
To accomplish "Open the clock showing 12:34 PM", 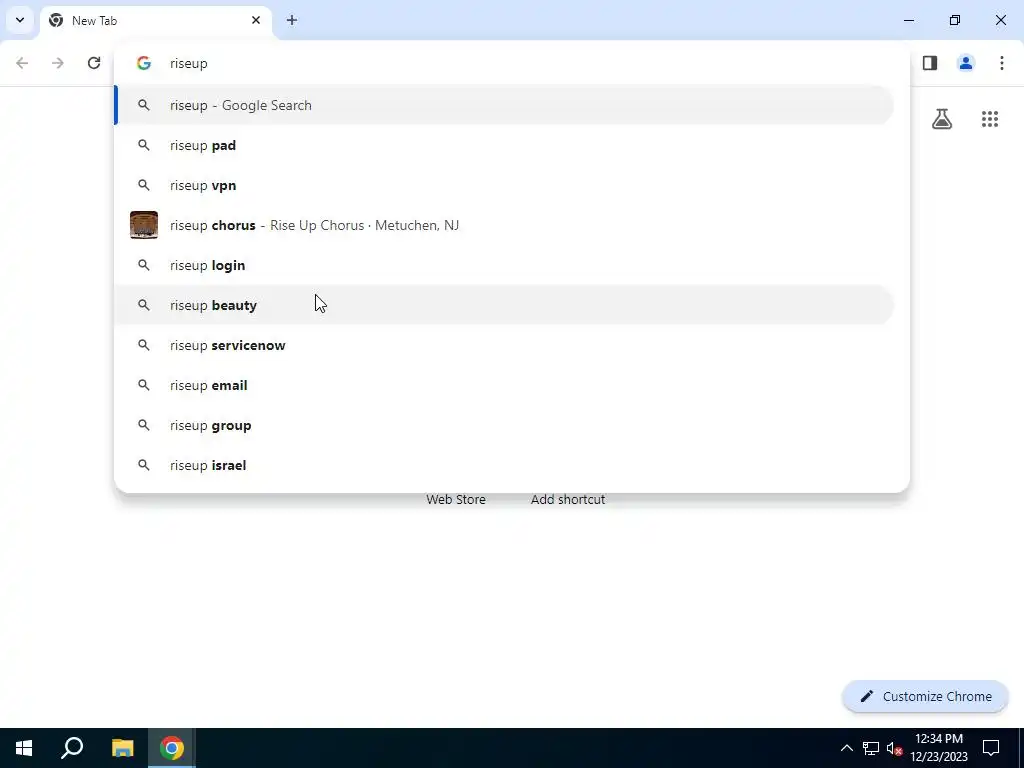I will (x=939, y=748).
